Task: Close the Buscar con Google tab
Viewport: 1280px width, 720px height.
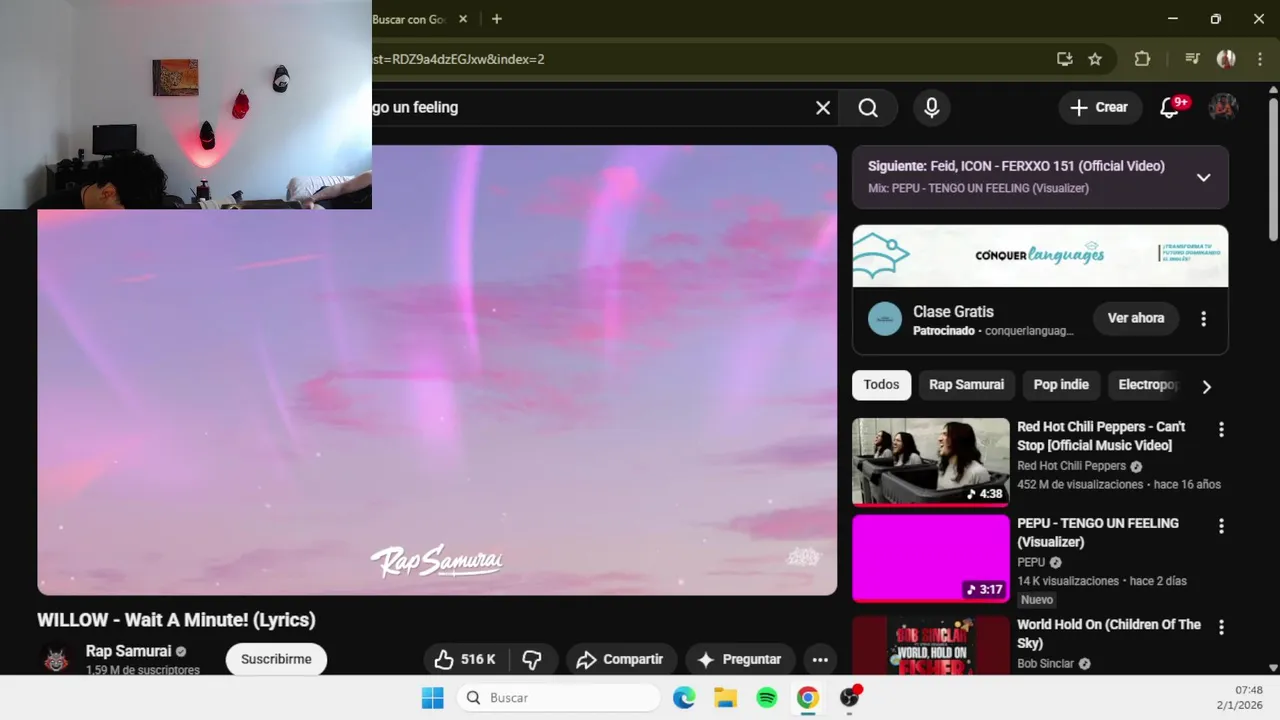Action: (463, 19)
